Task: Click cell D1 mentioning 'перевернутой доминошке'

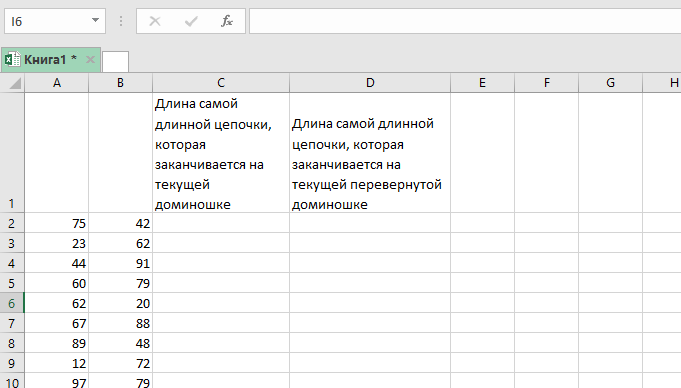Action: 370,153
